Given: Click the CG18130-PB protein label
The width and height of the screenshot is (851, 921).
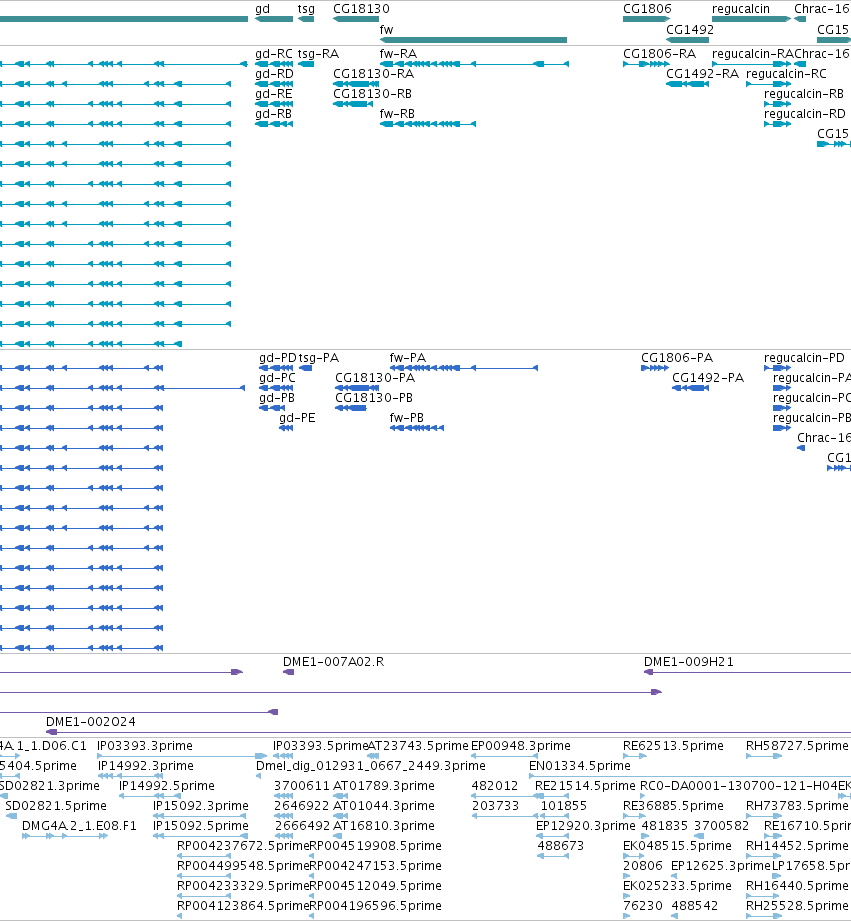Looking at the screenshot, I should coord(374,398).
